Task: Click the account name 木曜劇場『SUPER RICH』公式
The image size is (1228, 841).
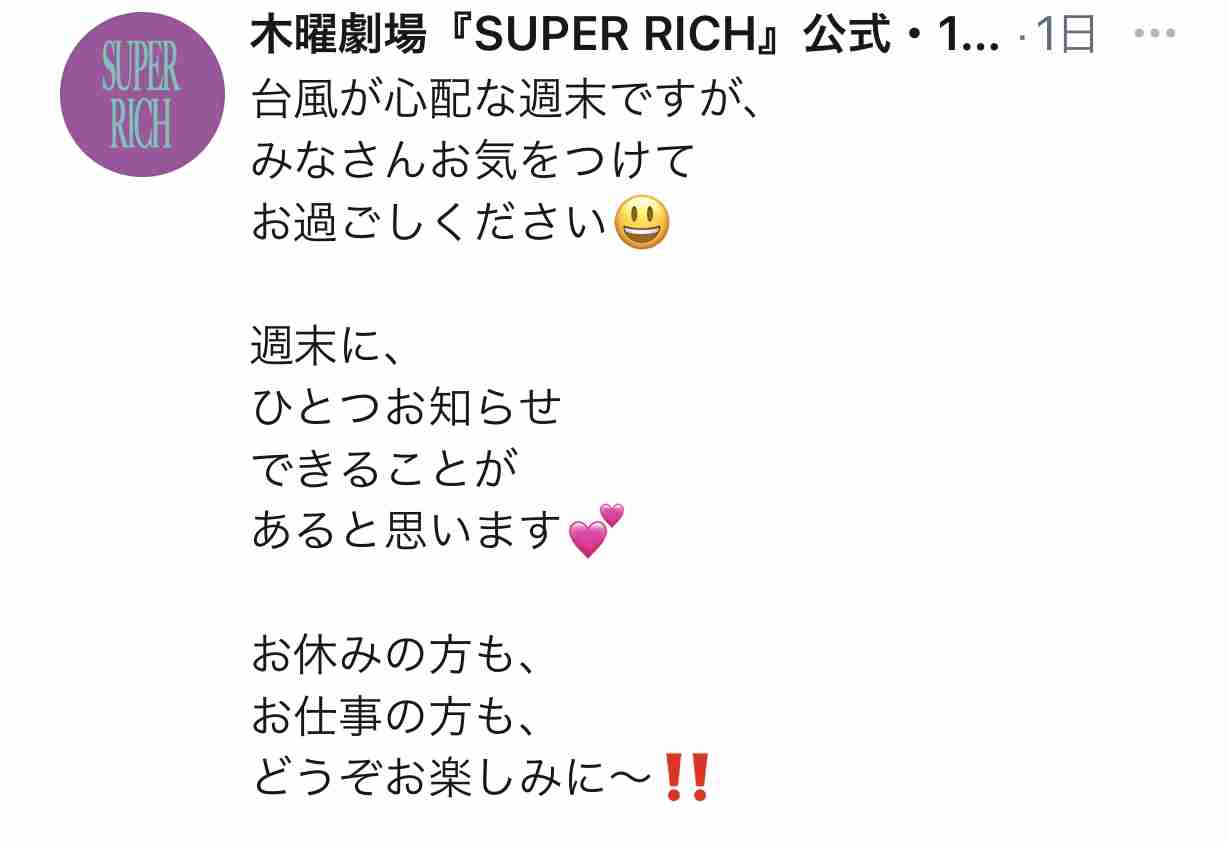Action: coord(571,36)
